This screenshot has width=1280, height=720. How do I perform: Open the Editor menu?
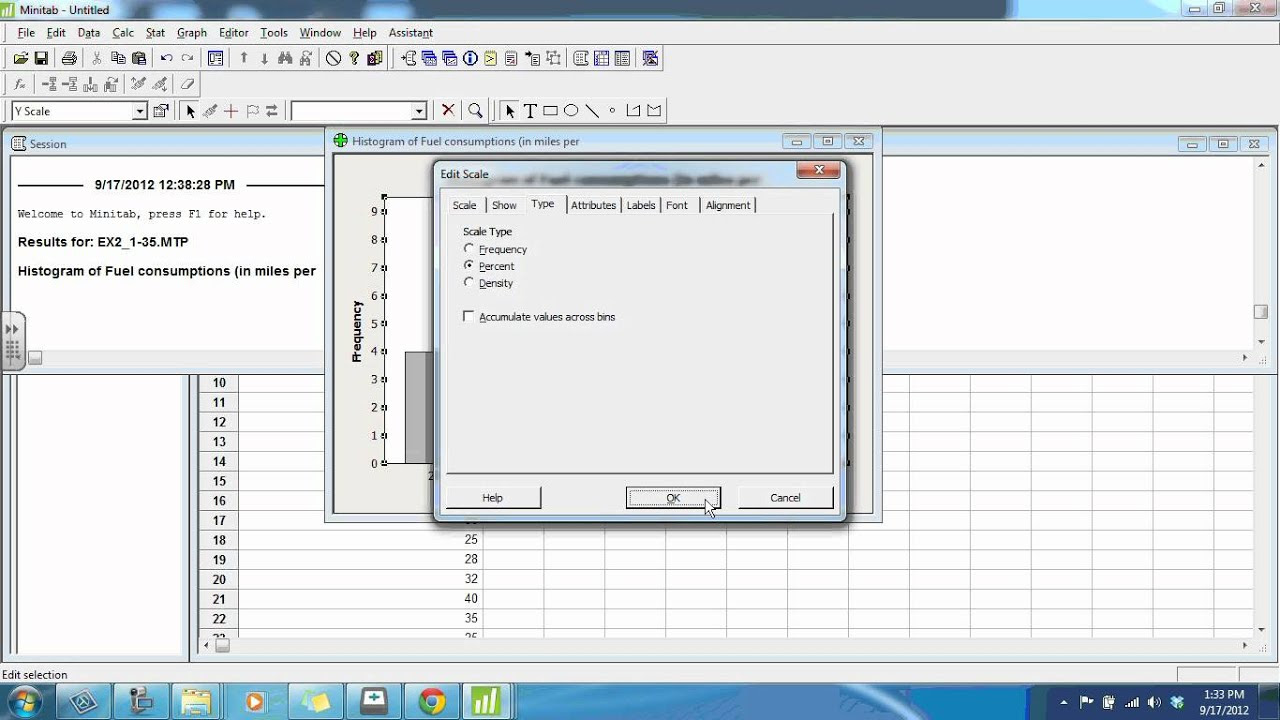[x=233, y=33]
